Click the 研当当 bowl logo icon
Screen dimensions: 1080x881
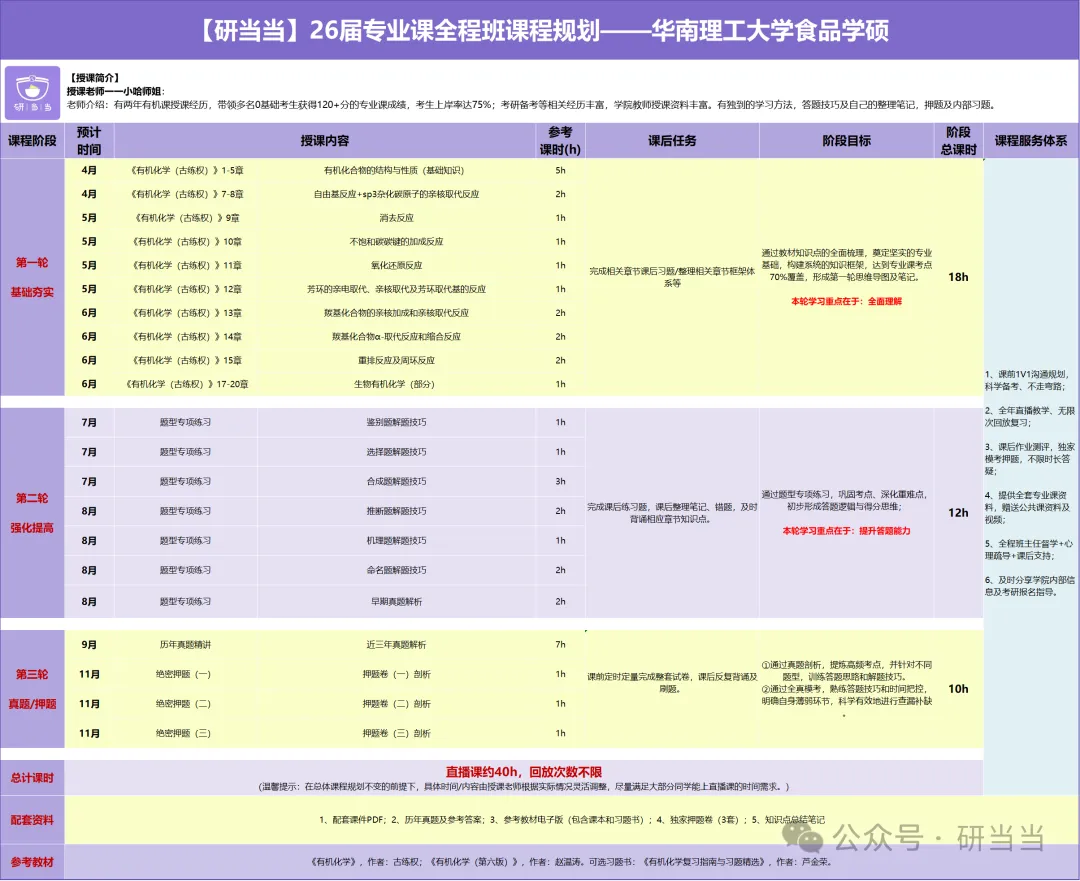32,93
